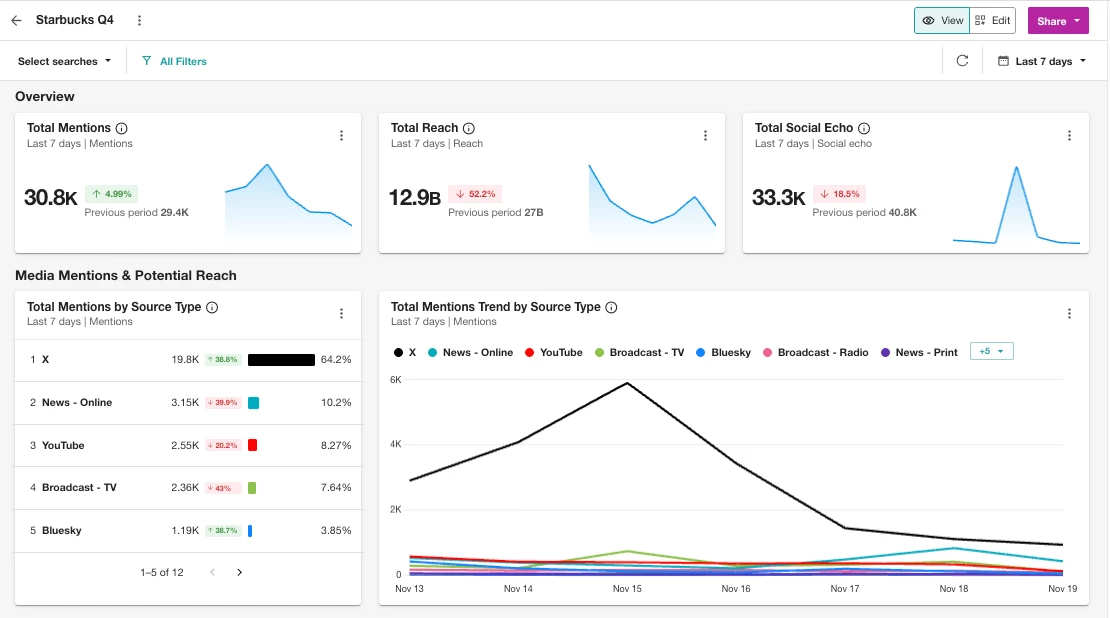Click the Total Social Echo sparkline

coord(1016,205)
